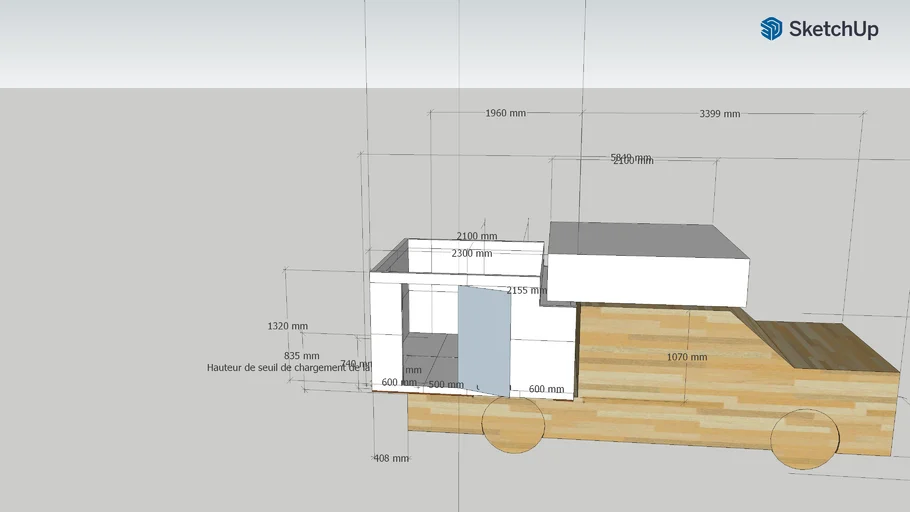This screenshot has height=512, width=910.
Task: Click the 1070 mm height dimension
Action: (x=687, y=357)
